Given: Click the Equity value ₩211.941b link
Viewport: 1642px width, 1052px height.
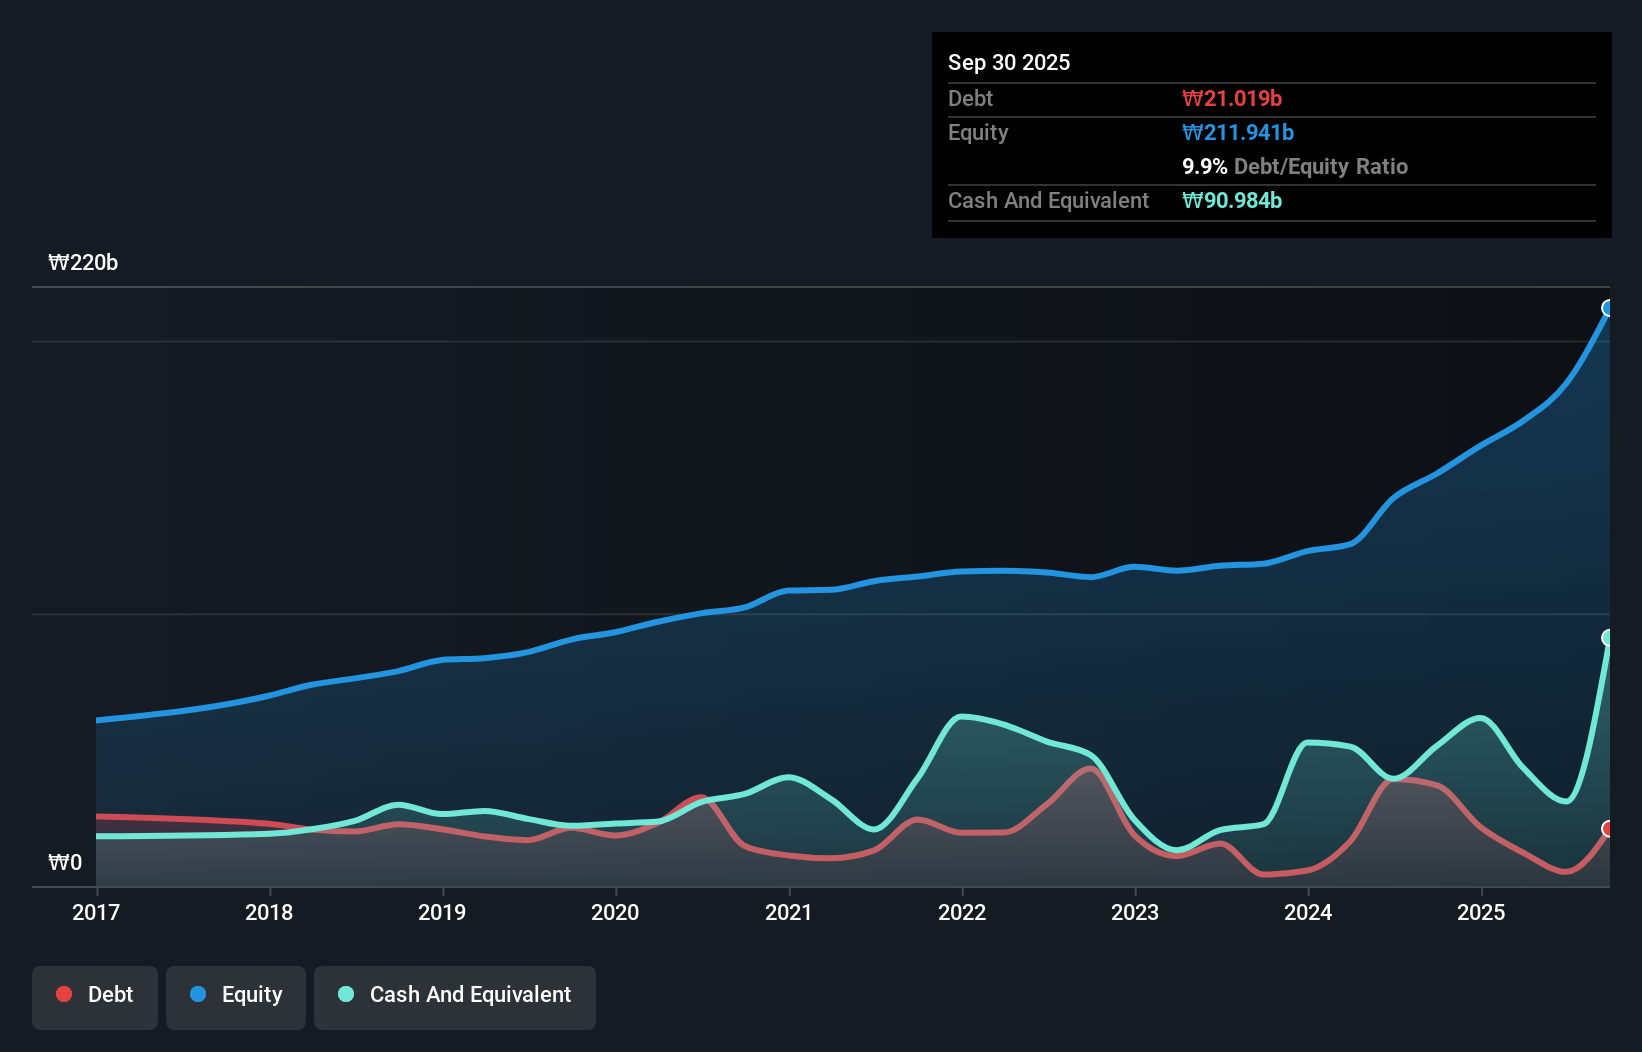Looking at the screenshot, I should coord(1238,132).
